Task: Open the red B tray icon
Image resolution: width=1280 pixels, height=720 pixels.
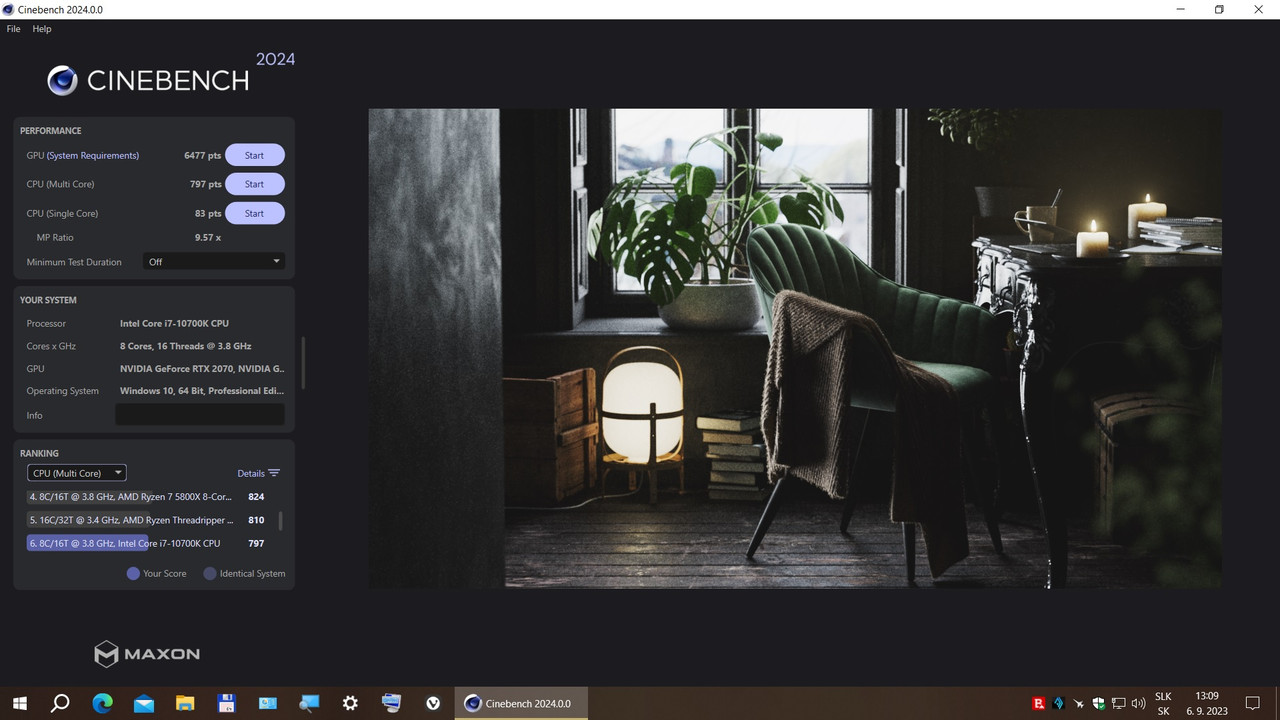Action: [x=1039, y=704]
